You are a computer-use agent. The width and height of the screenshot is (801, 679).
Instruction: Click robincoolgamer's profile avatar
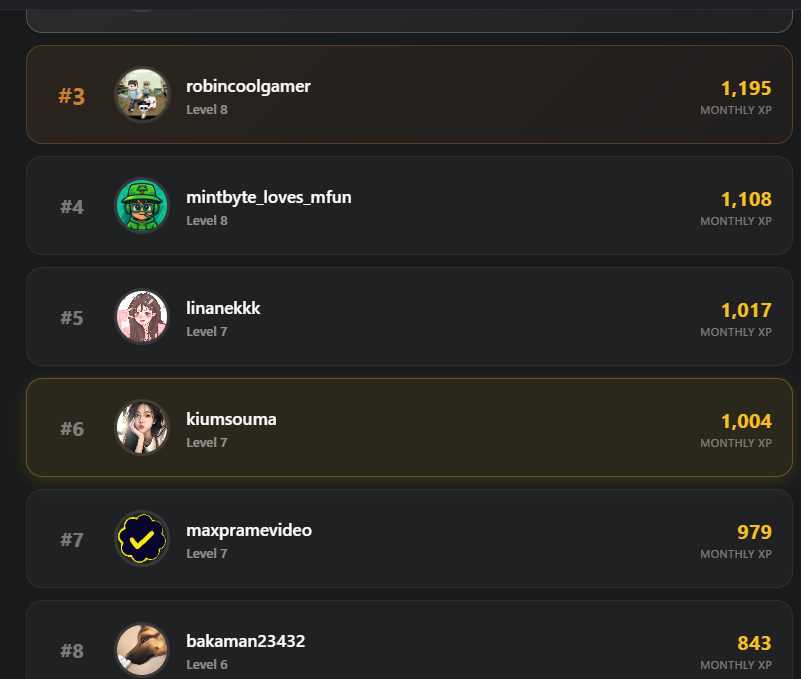142,95
